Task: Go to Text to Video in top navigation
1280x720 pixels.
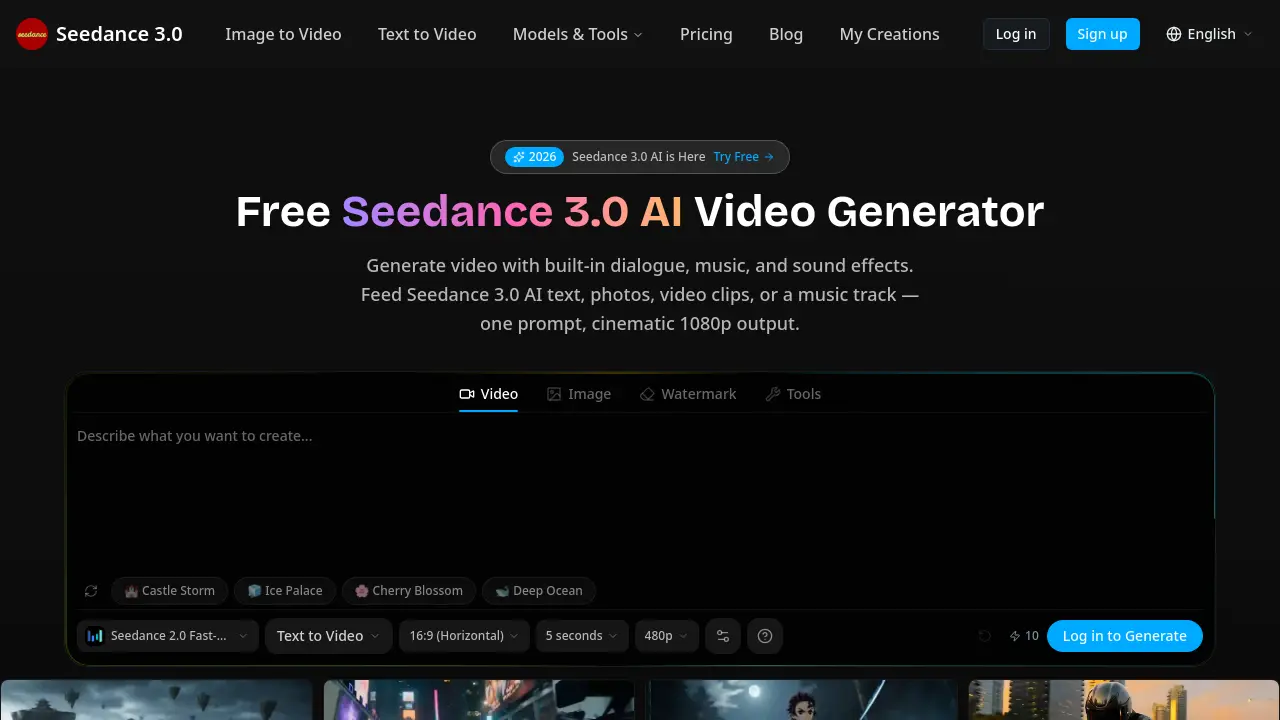Action: tap(427, 34)
